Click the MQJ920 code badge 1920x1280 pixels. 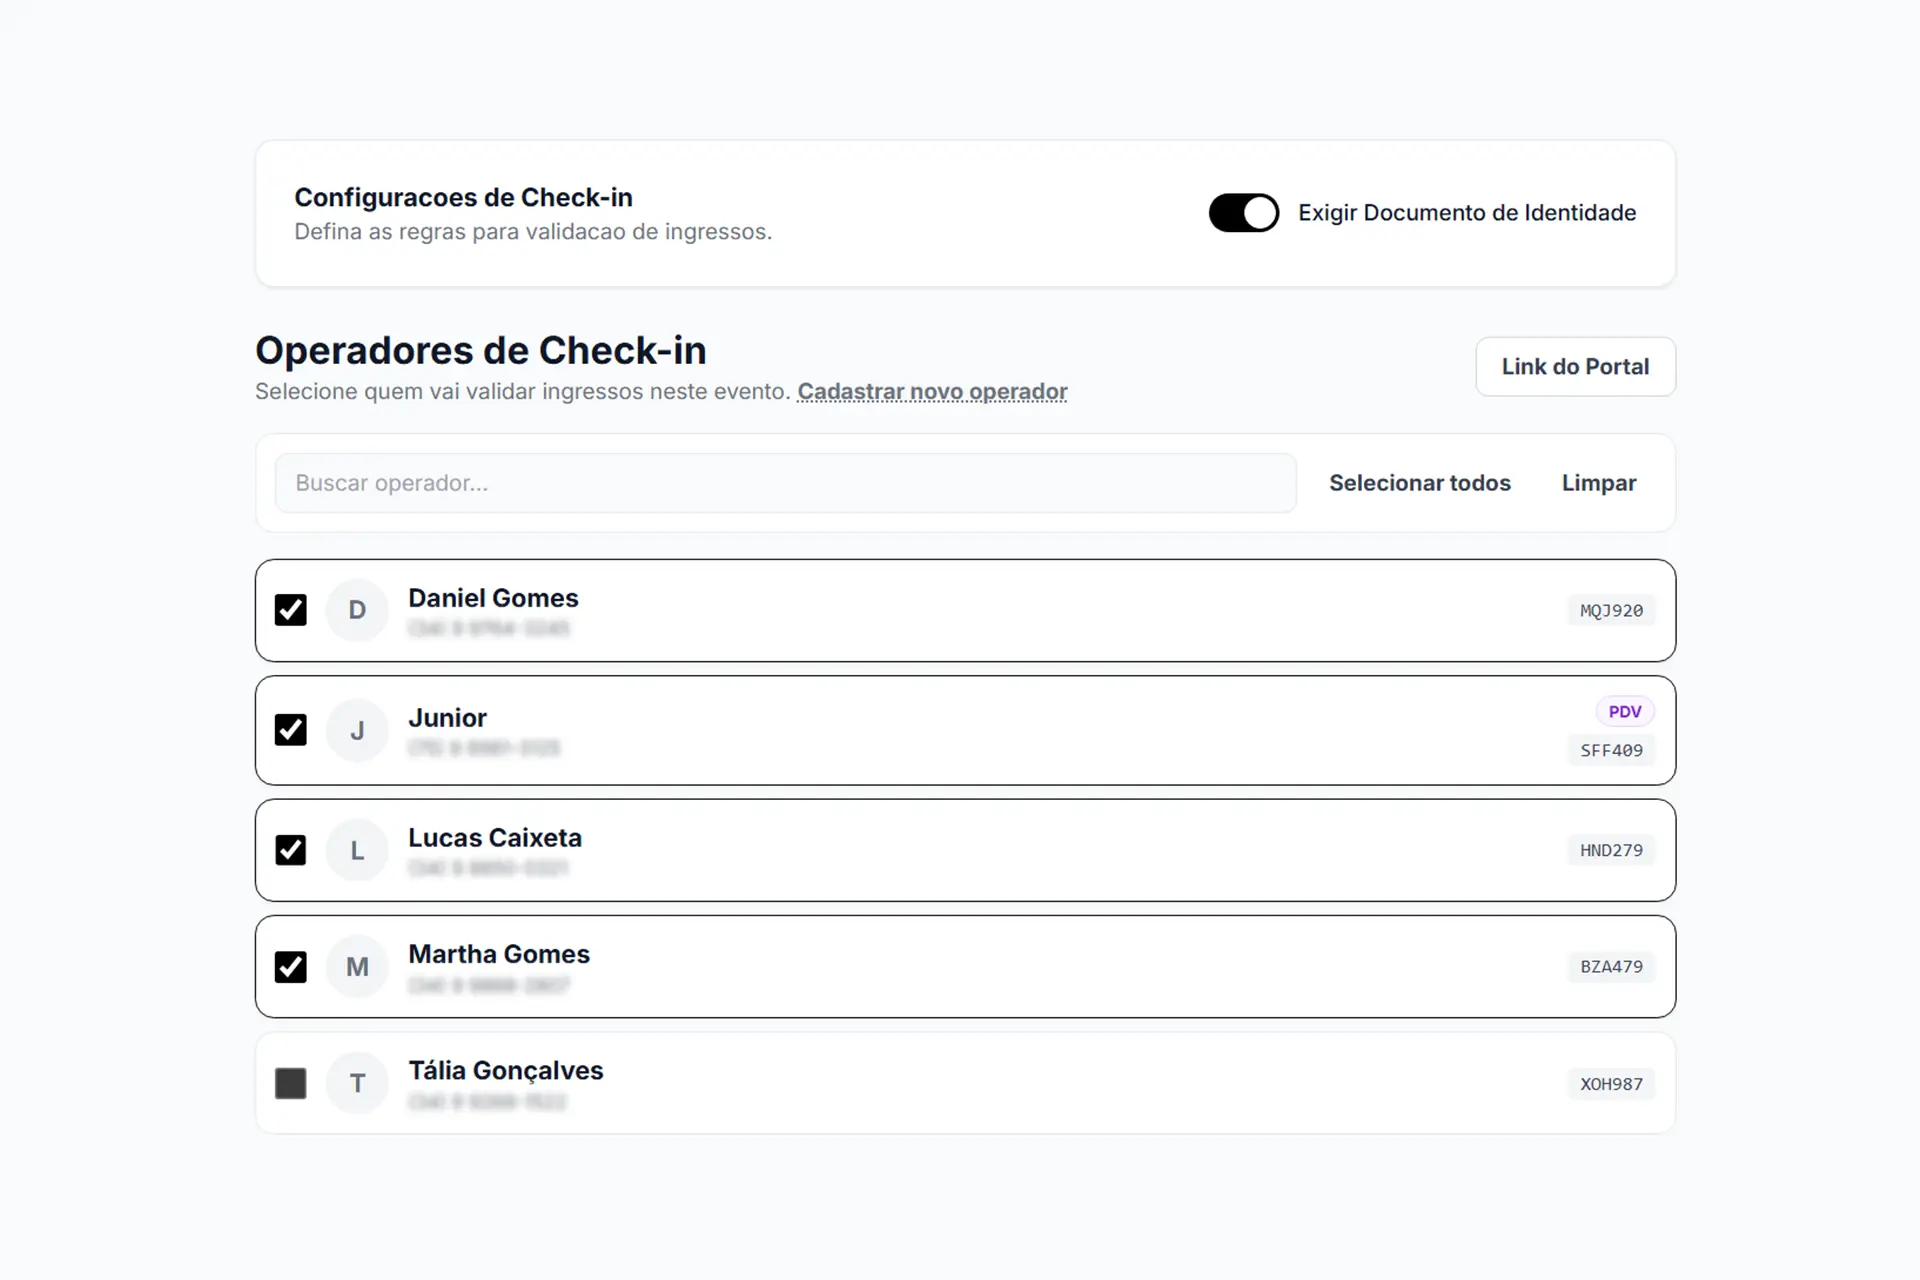1611,610
